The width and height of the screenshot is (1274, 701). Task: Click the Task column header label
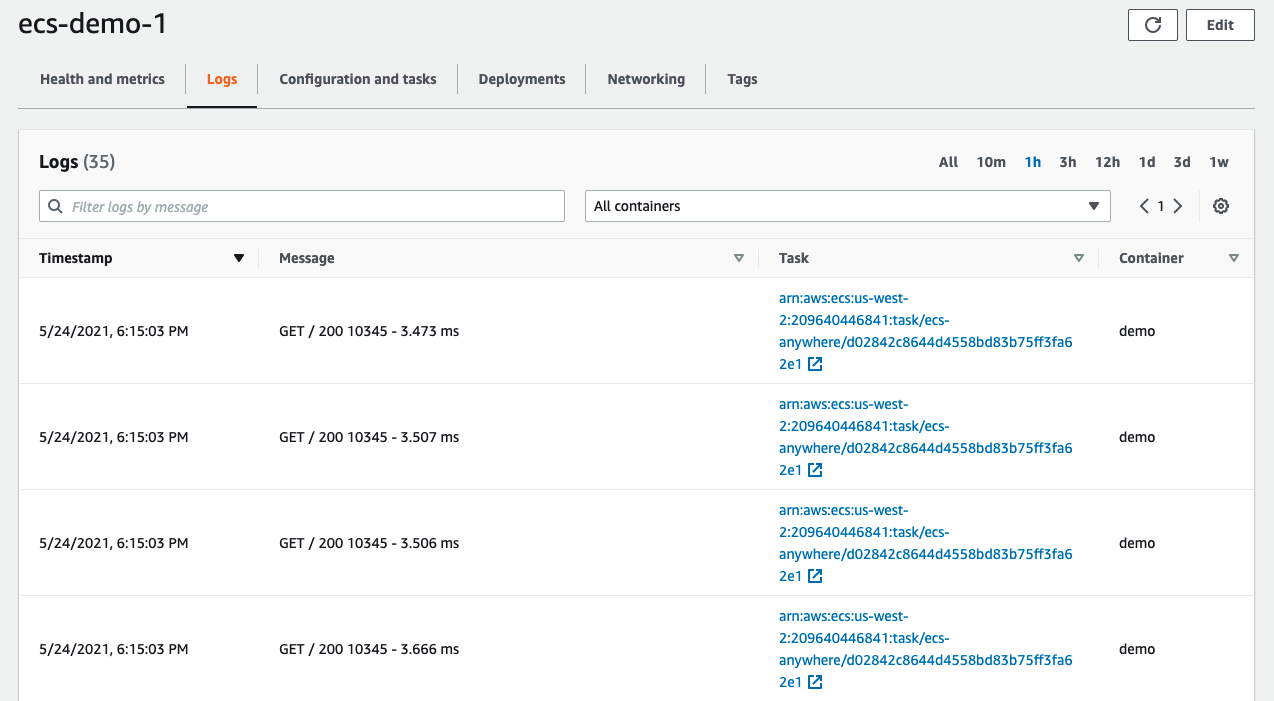pos(794,258)
